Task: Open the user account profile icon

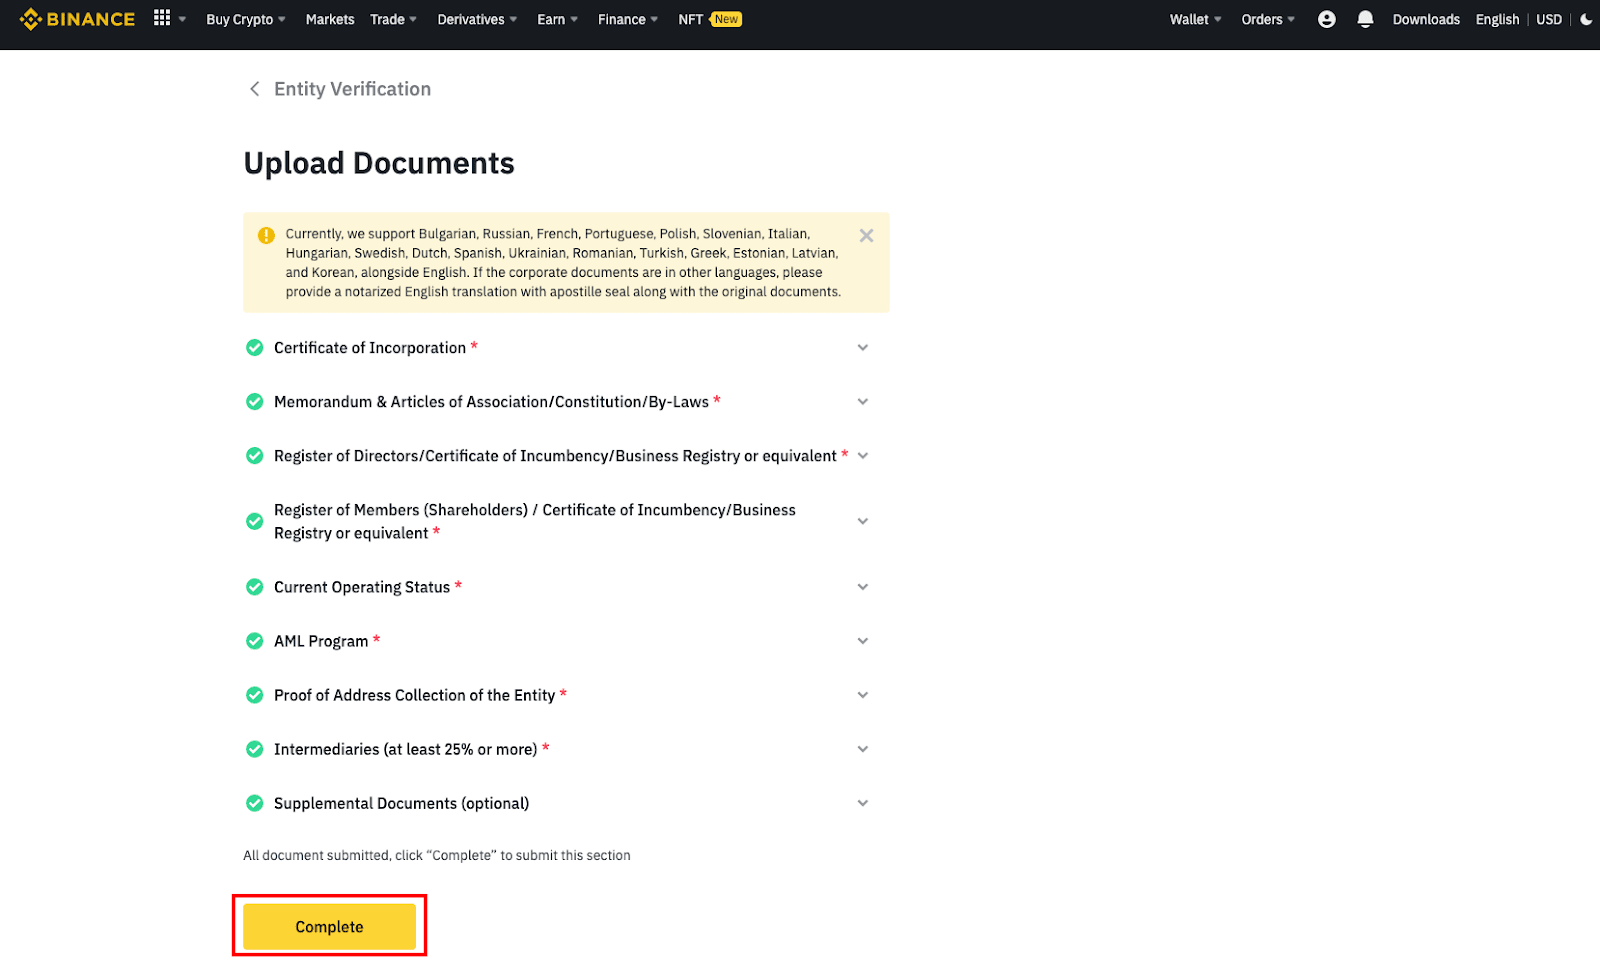Action: 1326,19
